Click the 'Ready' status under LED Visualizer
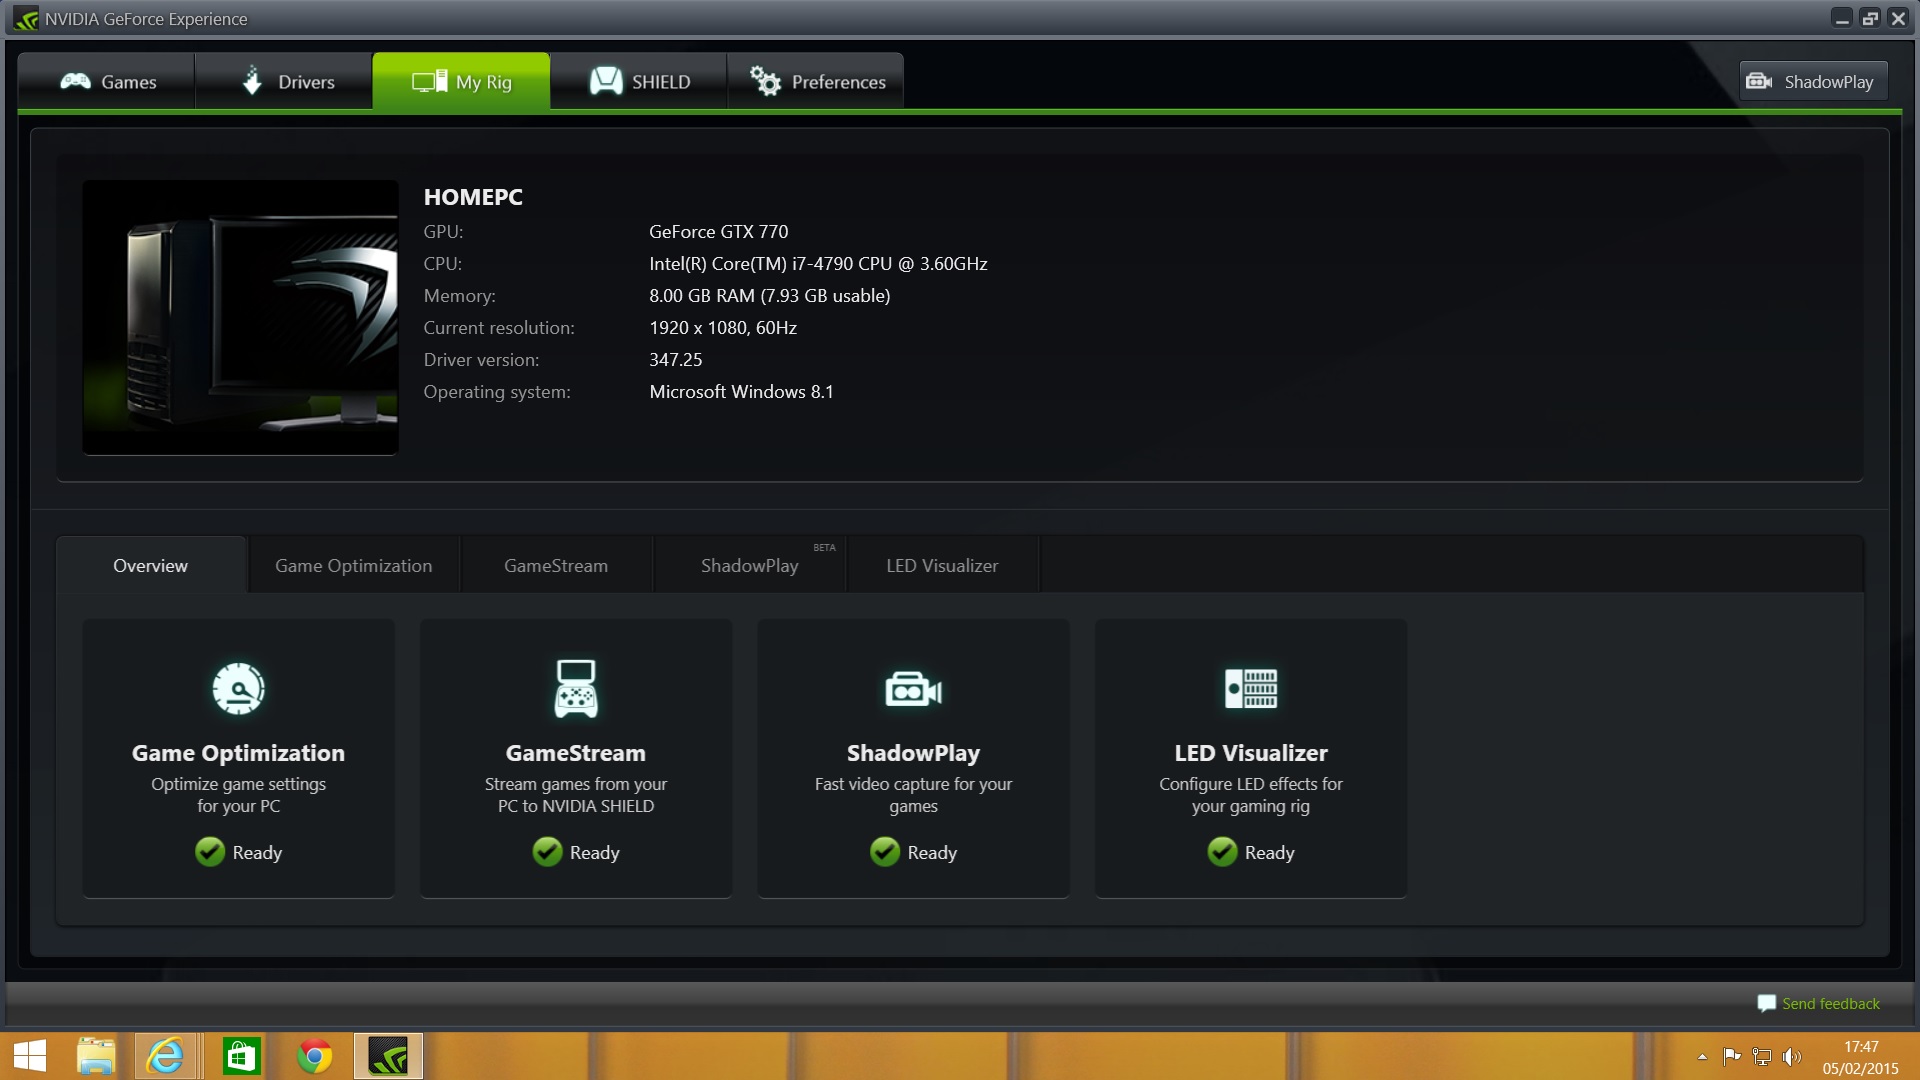The height and width of the screenshot is (1080, 1920). [x=1270, y=852]
